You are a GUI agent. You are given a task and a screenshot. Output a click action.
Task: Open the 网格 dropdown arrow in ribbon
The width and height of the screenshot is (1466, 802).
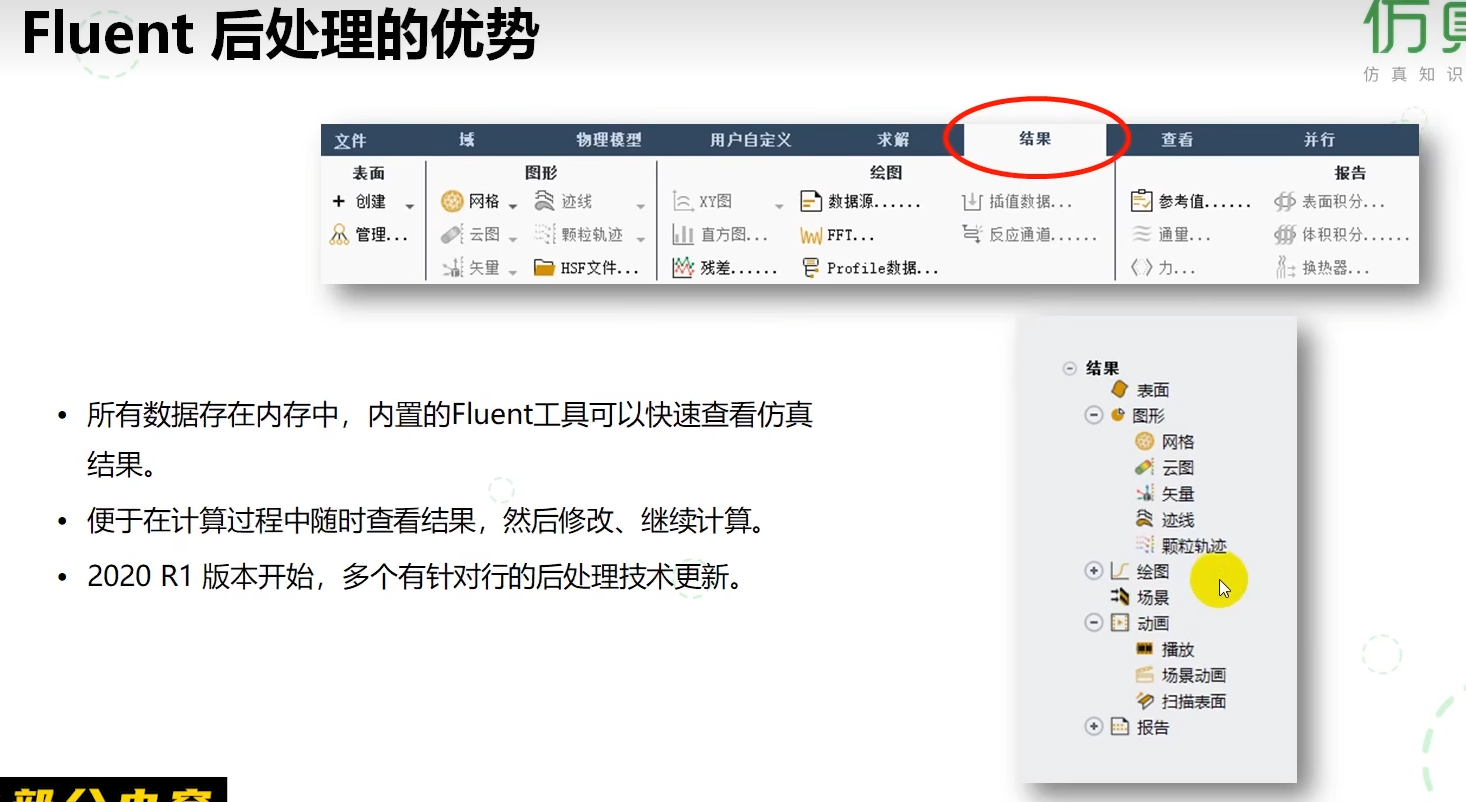coord(513,206)
